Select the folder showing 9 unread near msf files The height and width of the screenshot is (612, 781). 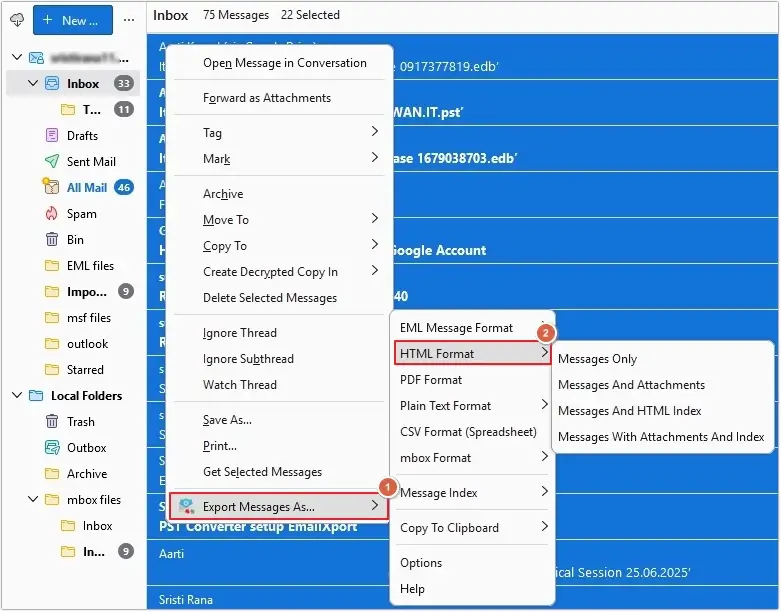point(89,292)
